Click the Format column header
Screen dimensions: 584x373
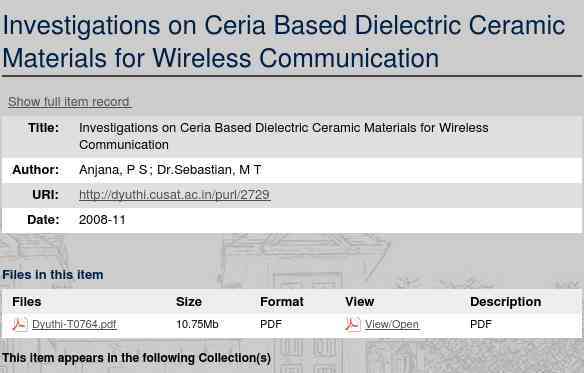click(x=282, y=301)
